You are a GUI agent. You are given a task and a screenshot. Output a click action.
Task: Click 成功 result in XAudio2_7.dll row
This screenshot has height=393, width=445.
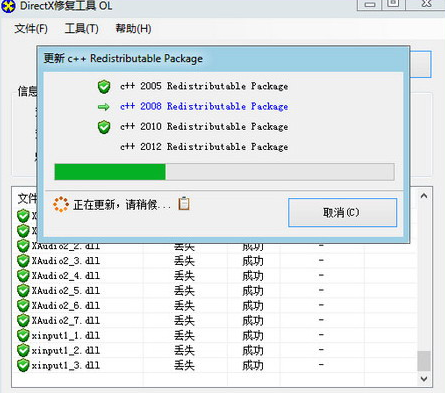coord(253,321)
